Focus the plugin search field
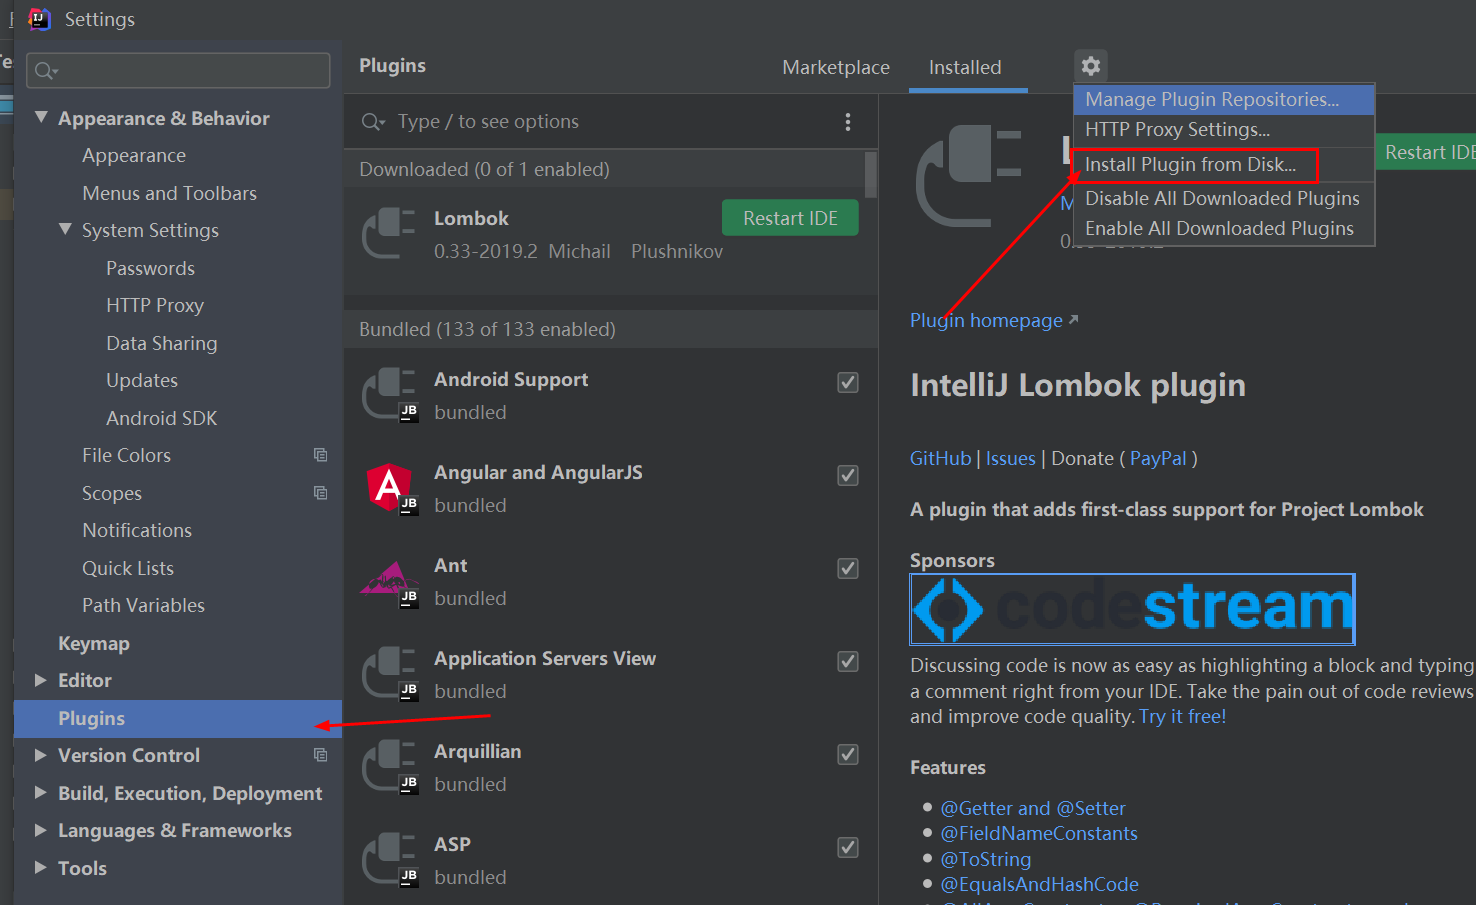This screenshot has height=905, width=1476. coord(610,122)
